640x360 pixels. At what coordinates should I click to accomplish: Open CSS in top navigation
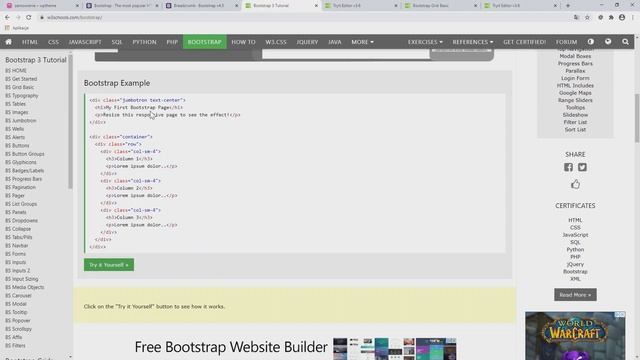(x=53, y=42)
